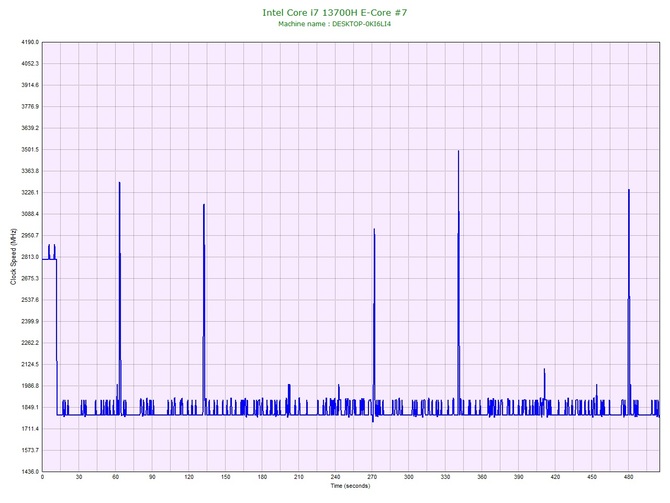The width and height of the screenshot is (670, 503).
Task: Click the clock spike peak near 480 seconds
Action: coord(629,190)
